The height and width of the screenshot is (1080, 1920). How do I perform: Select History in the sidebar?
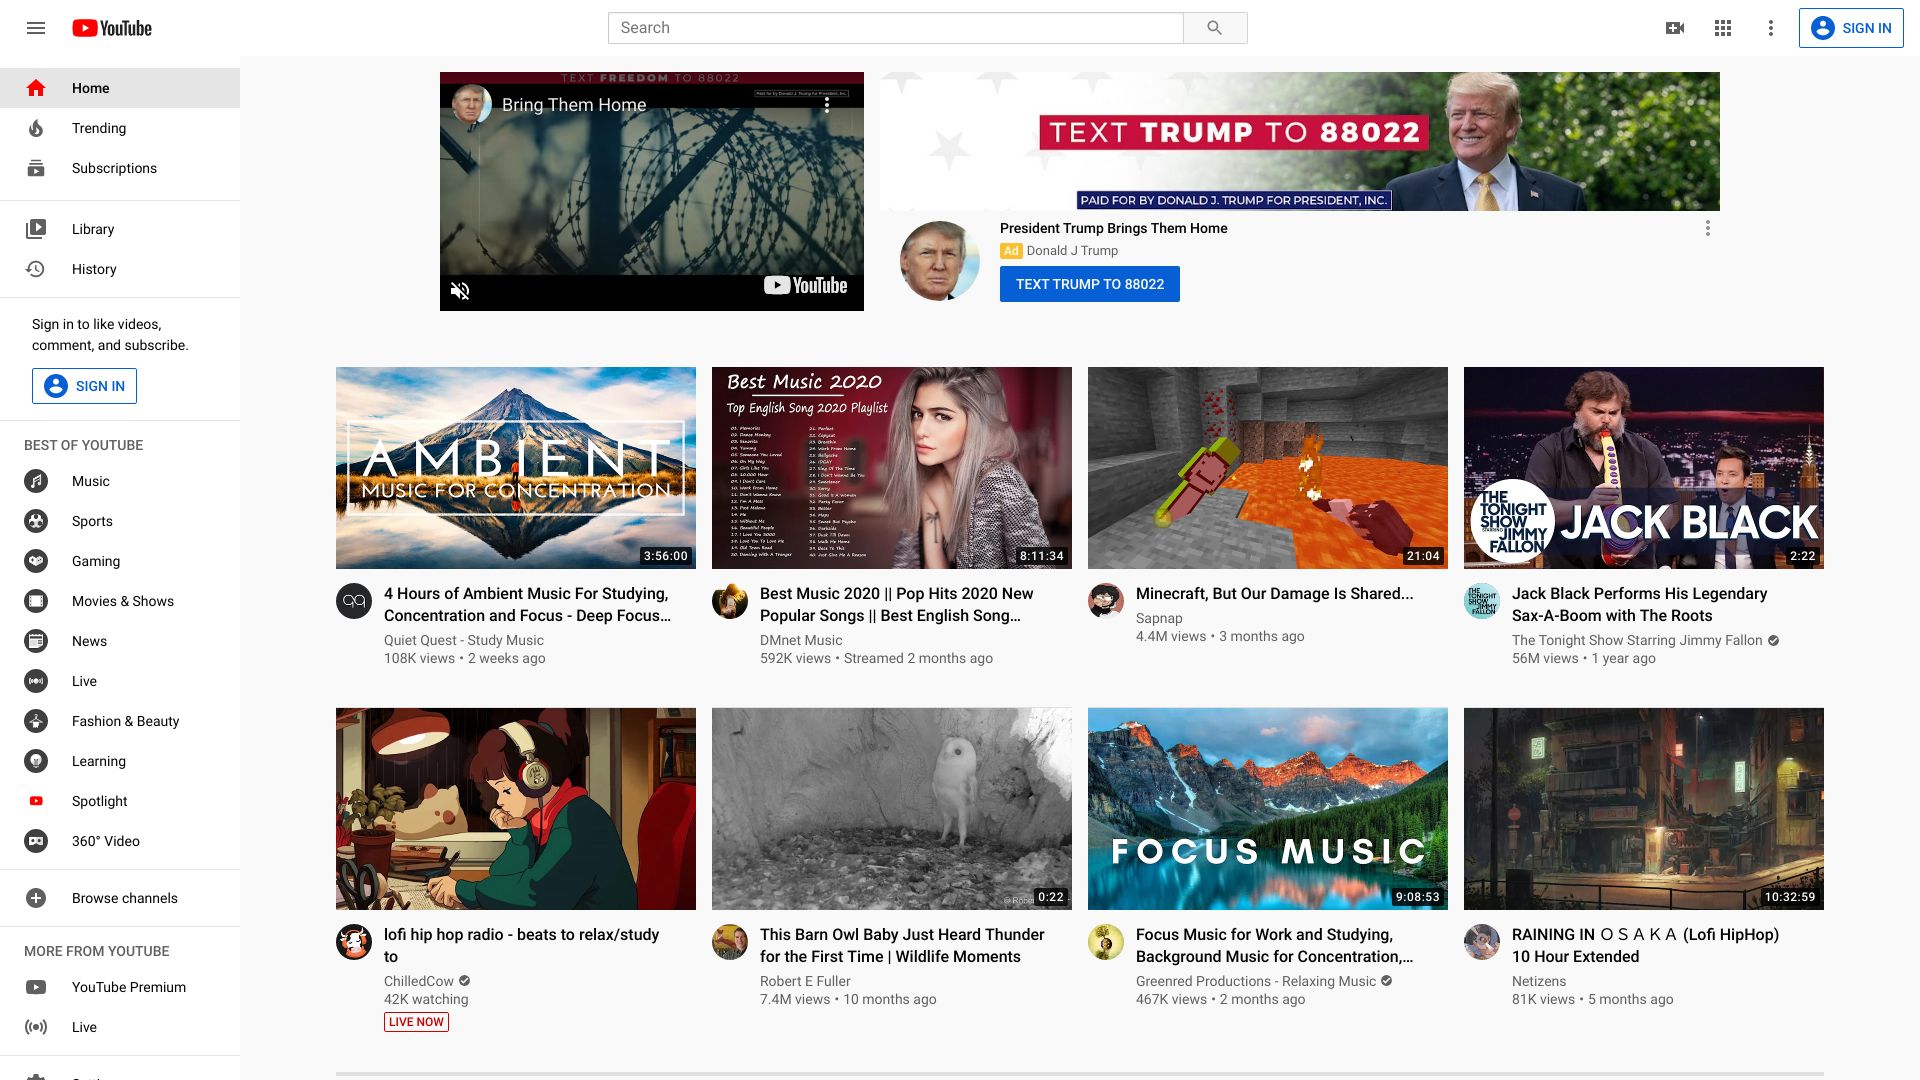click(x=120, y=269)
